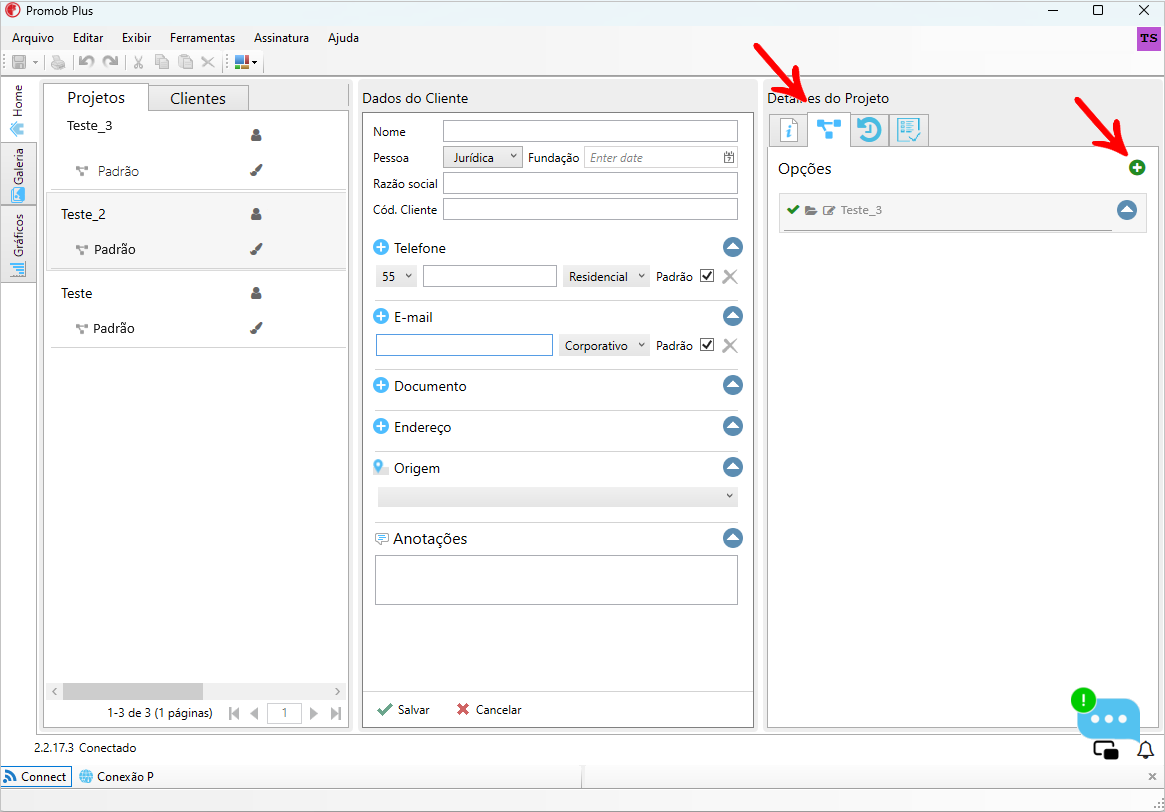Open the Arquivo menu
The image size is (1165, 812).
point(33,38)
